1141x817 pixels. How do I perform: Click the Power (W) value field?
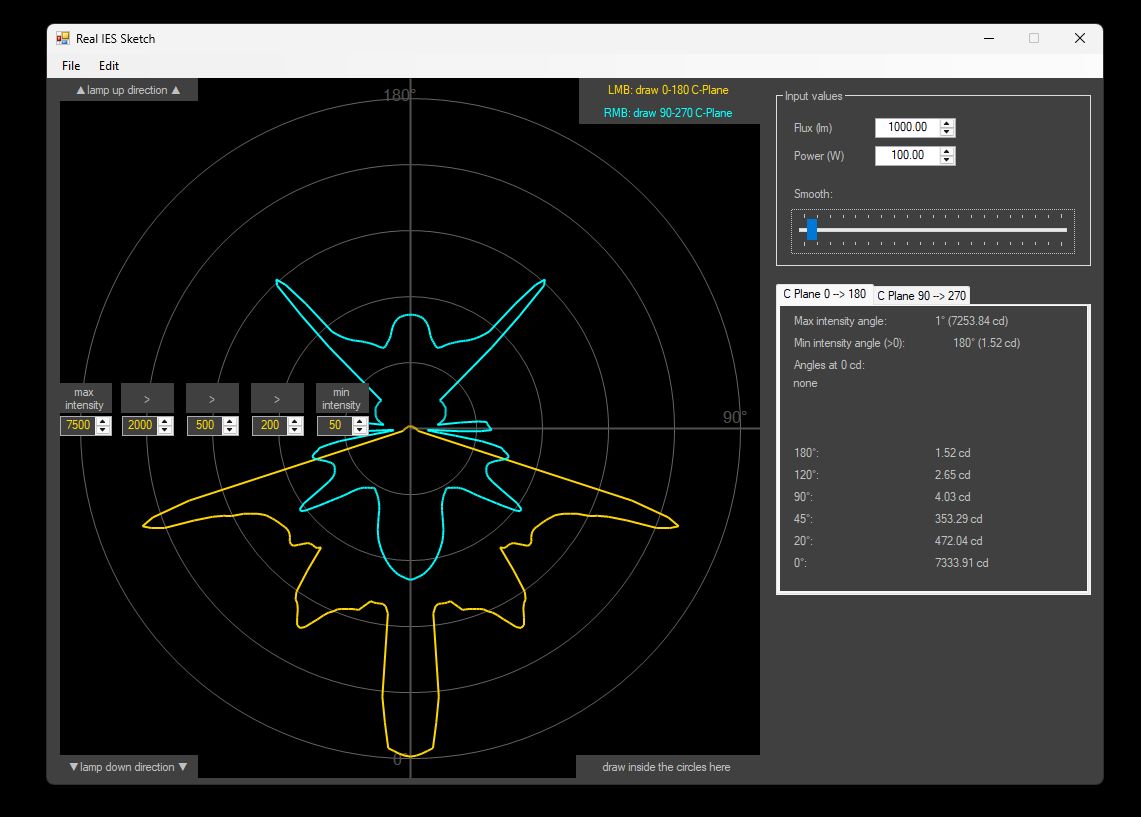pyautogui.click(x=907, y=156)
